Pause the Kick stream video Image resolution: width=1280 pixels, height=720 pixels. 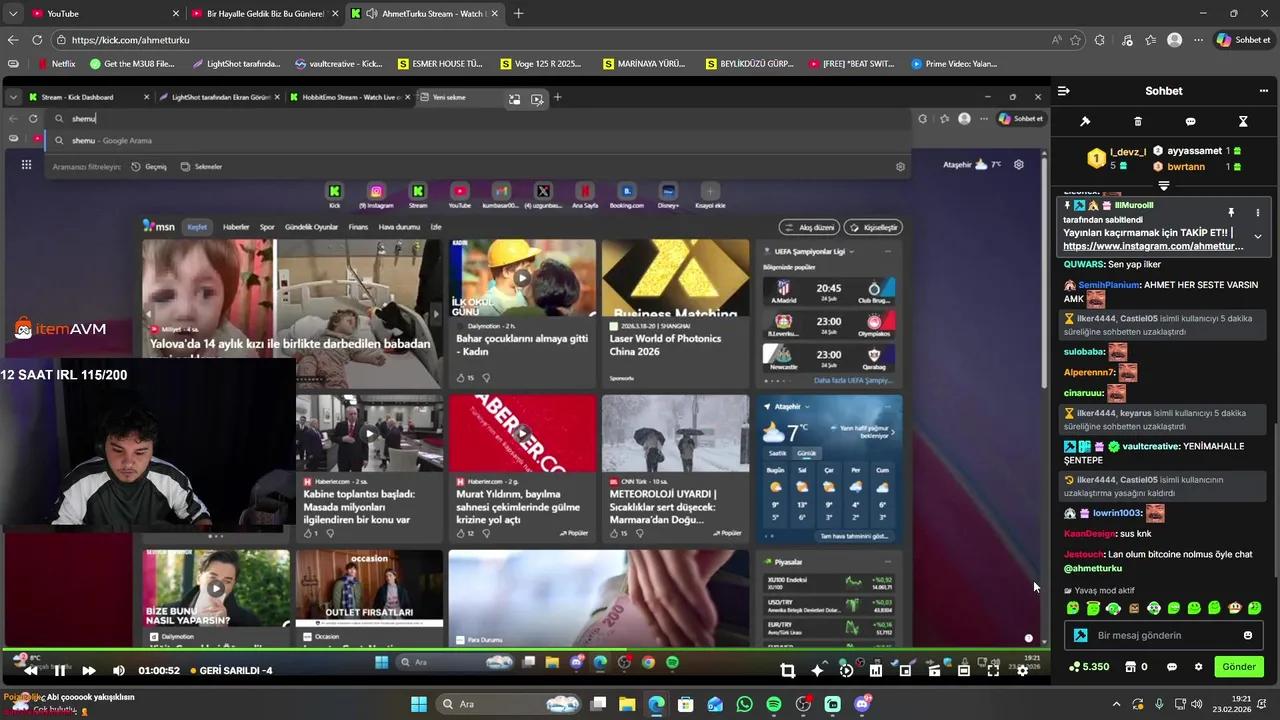coord(59,671)
